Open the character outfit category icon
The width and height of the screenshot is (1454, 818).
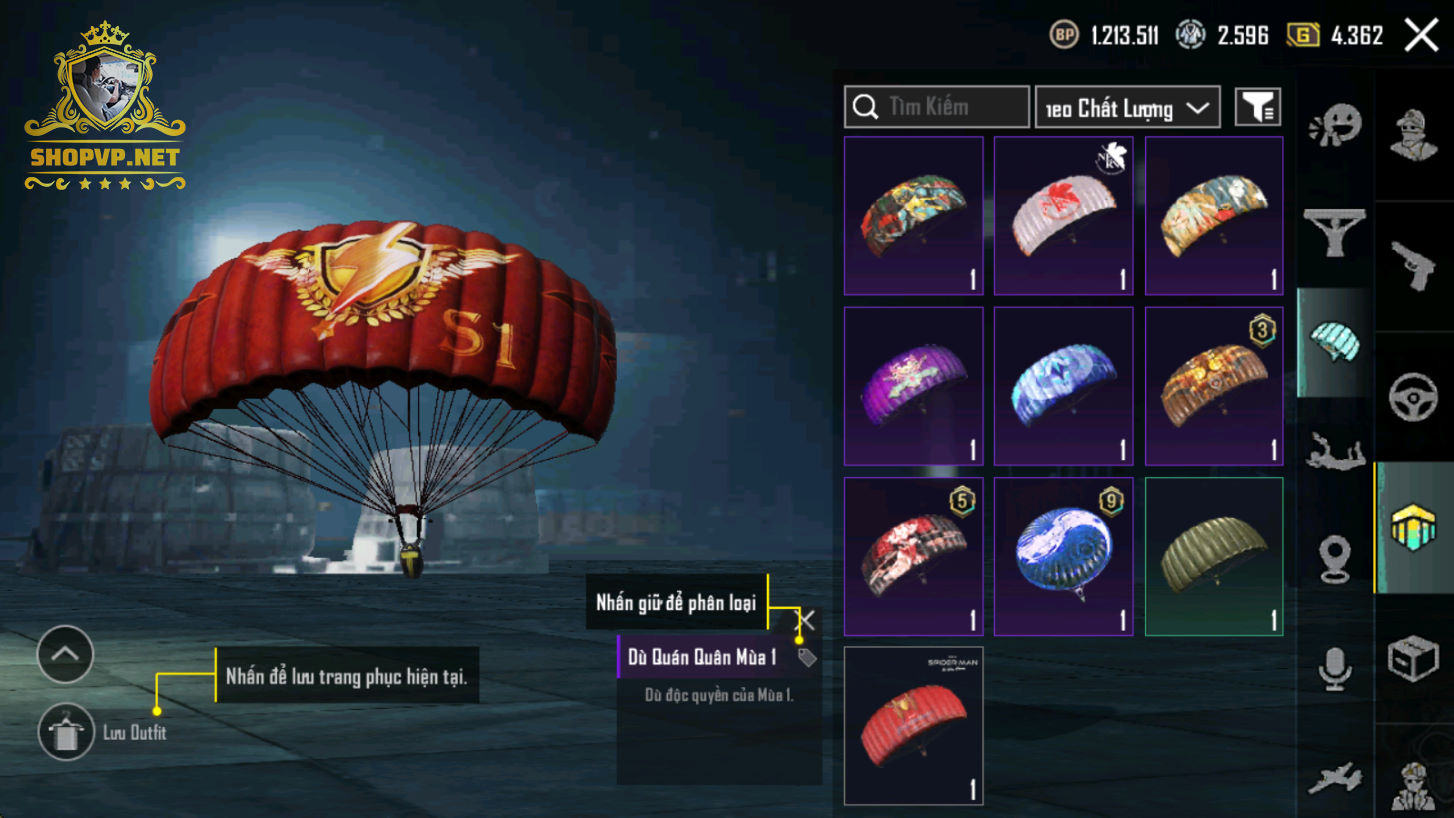pyautogui.click(x=1414, y=133)
